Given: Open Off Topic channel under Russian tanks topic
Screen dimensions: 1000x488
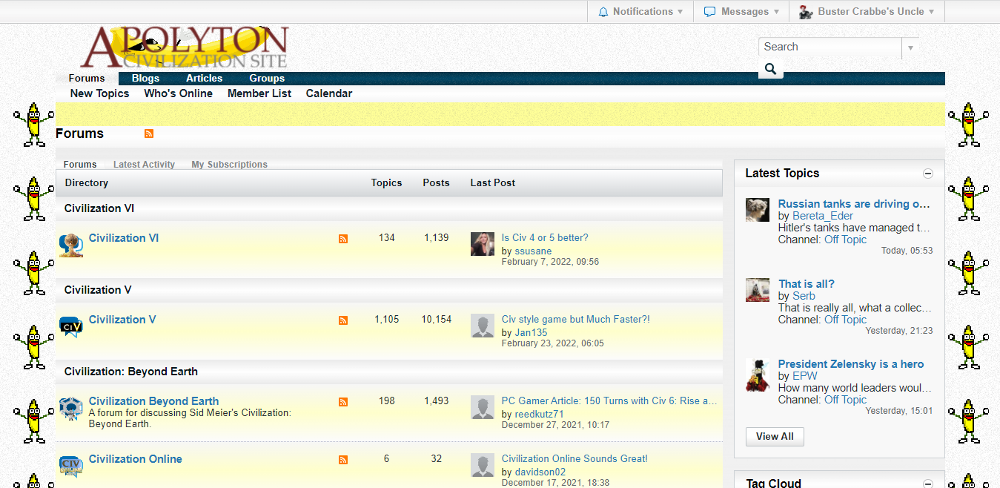Looking at the screenshot, I should [846, 240].
